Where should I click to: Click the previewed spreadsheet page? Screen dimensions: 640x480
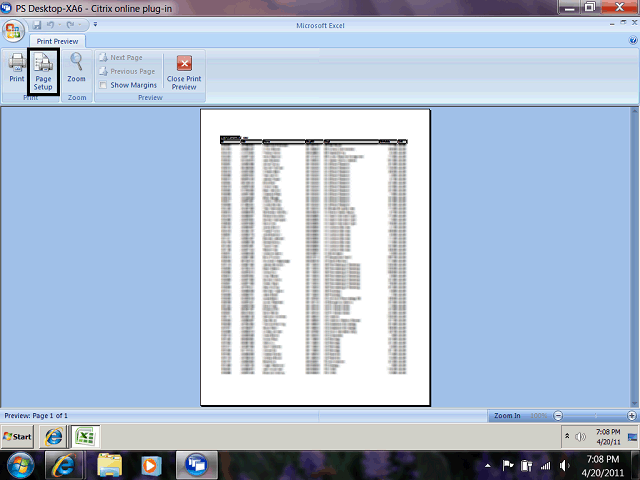click(315, 258)
